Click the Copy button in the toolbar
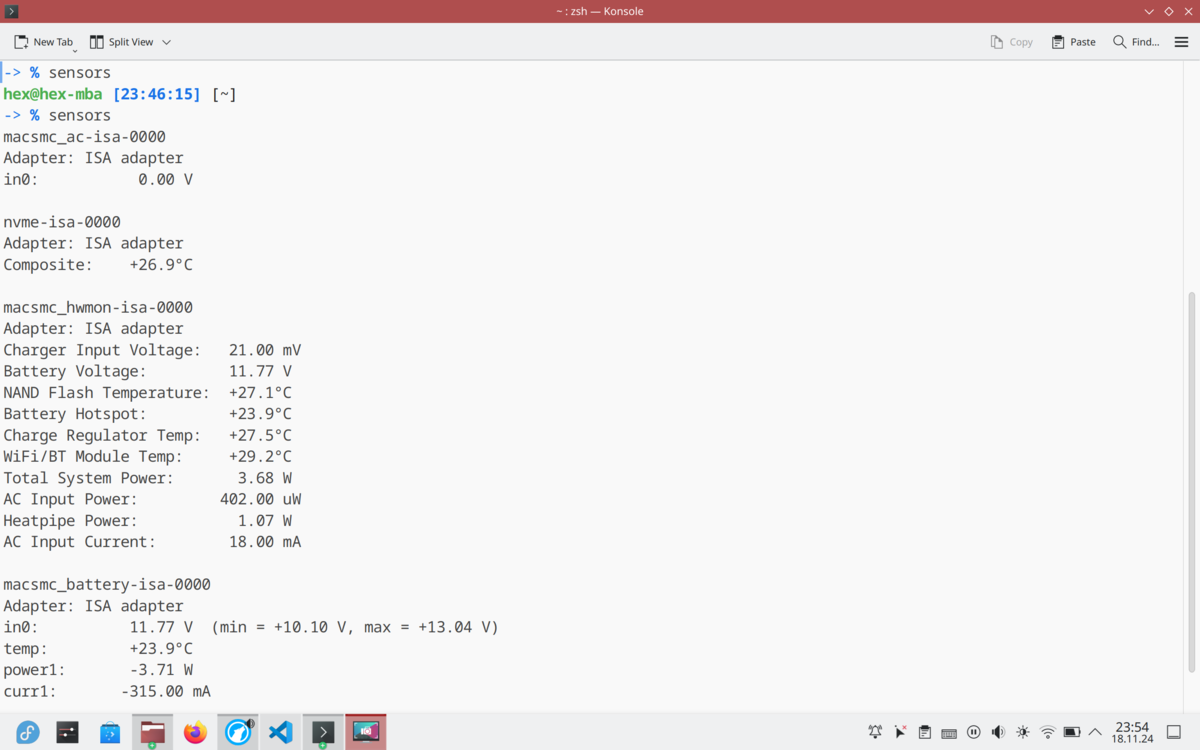This screenshot has width=1200, height=750. coord(1011,42)
